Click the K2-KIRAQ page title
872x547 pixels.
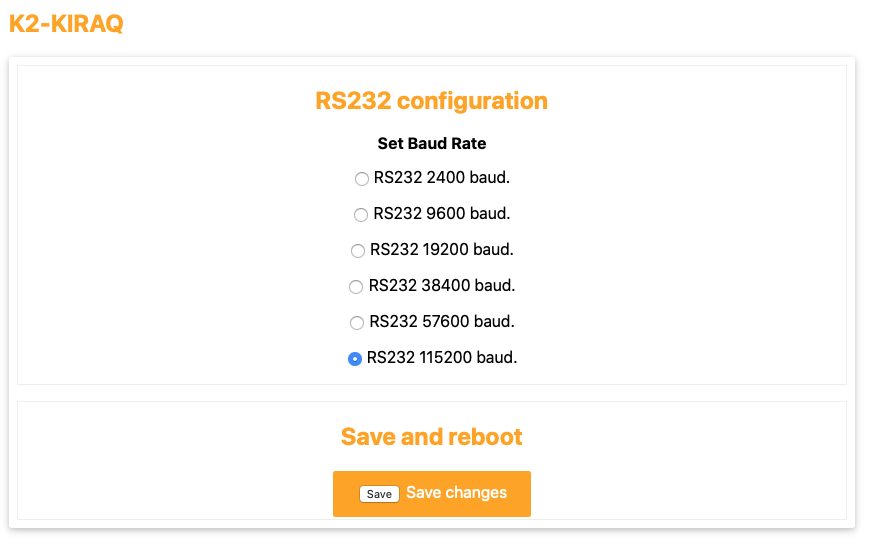[x=66, y=24]
